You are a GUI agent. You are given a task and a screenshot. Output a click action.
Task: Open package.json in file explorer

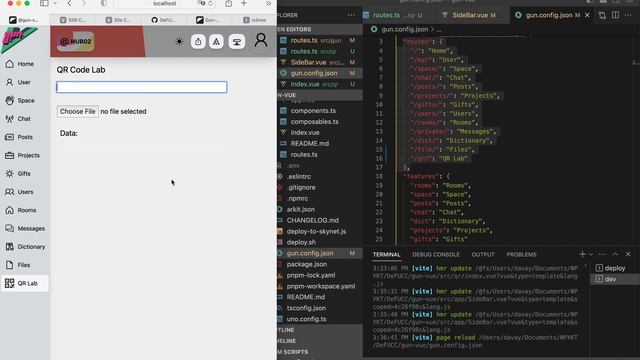point(320,264)
